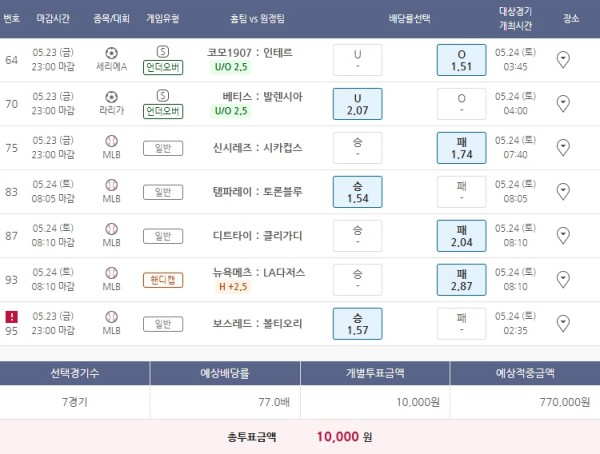Click 배당률선택 column header
This screenshot has height=454, width=600.
pos(409,18)
